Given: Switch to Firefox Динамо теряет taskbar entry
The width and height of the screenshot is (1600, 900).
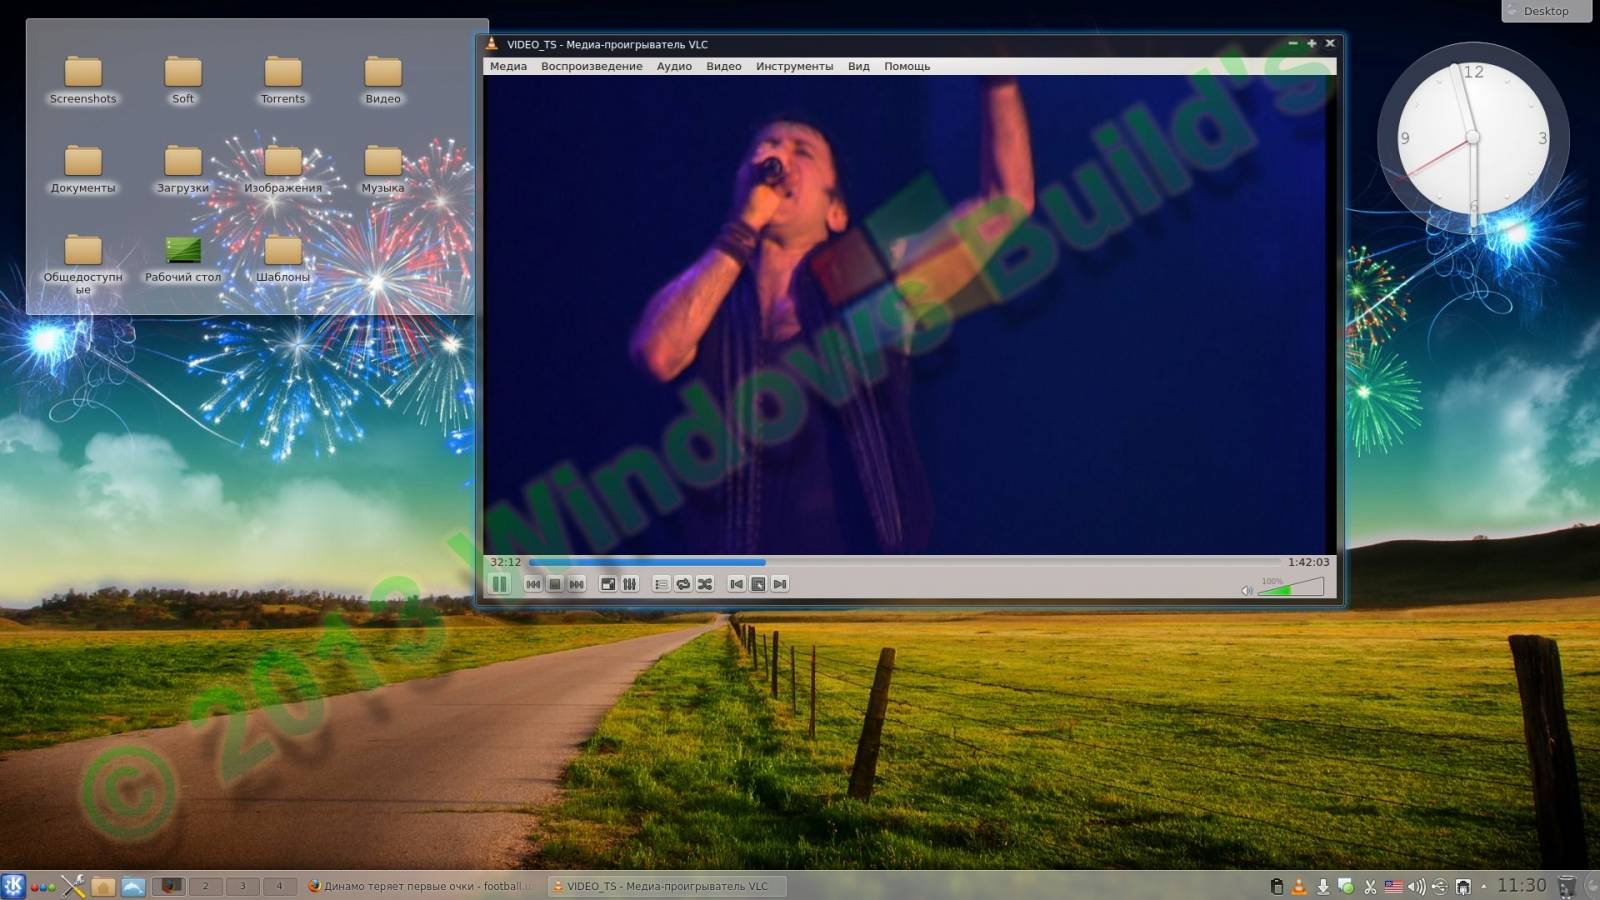Looking at the screenshot, I should 420,886.
